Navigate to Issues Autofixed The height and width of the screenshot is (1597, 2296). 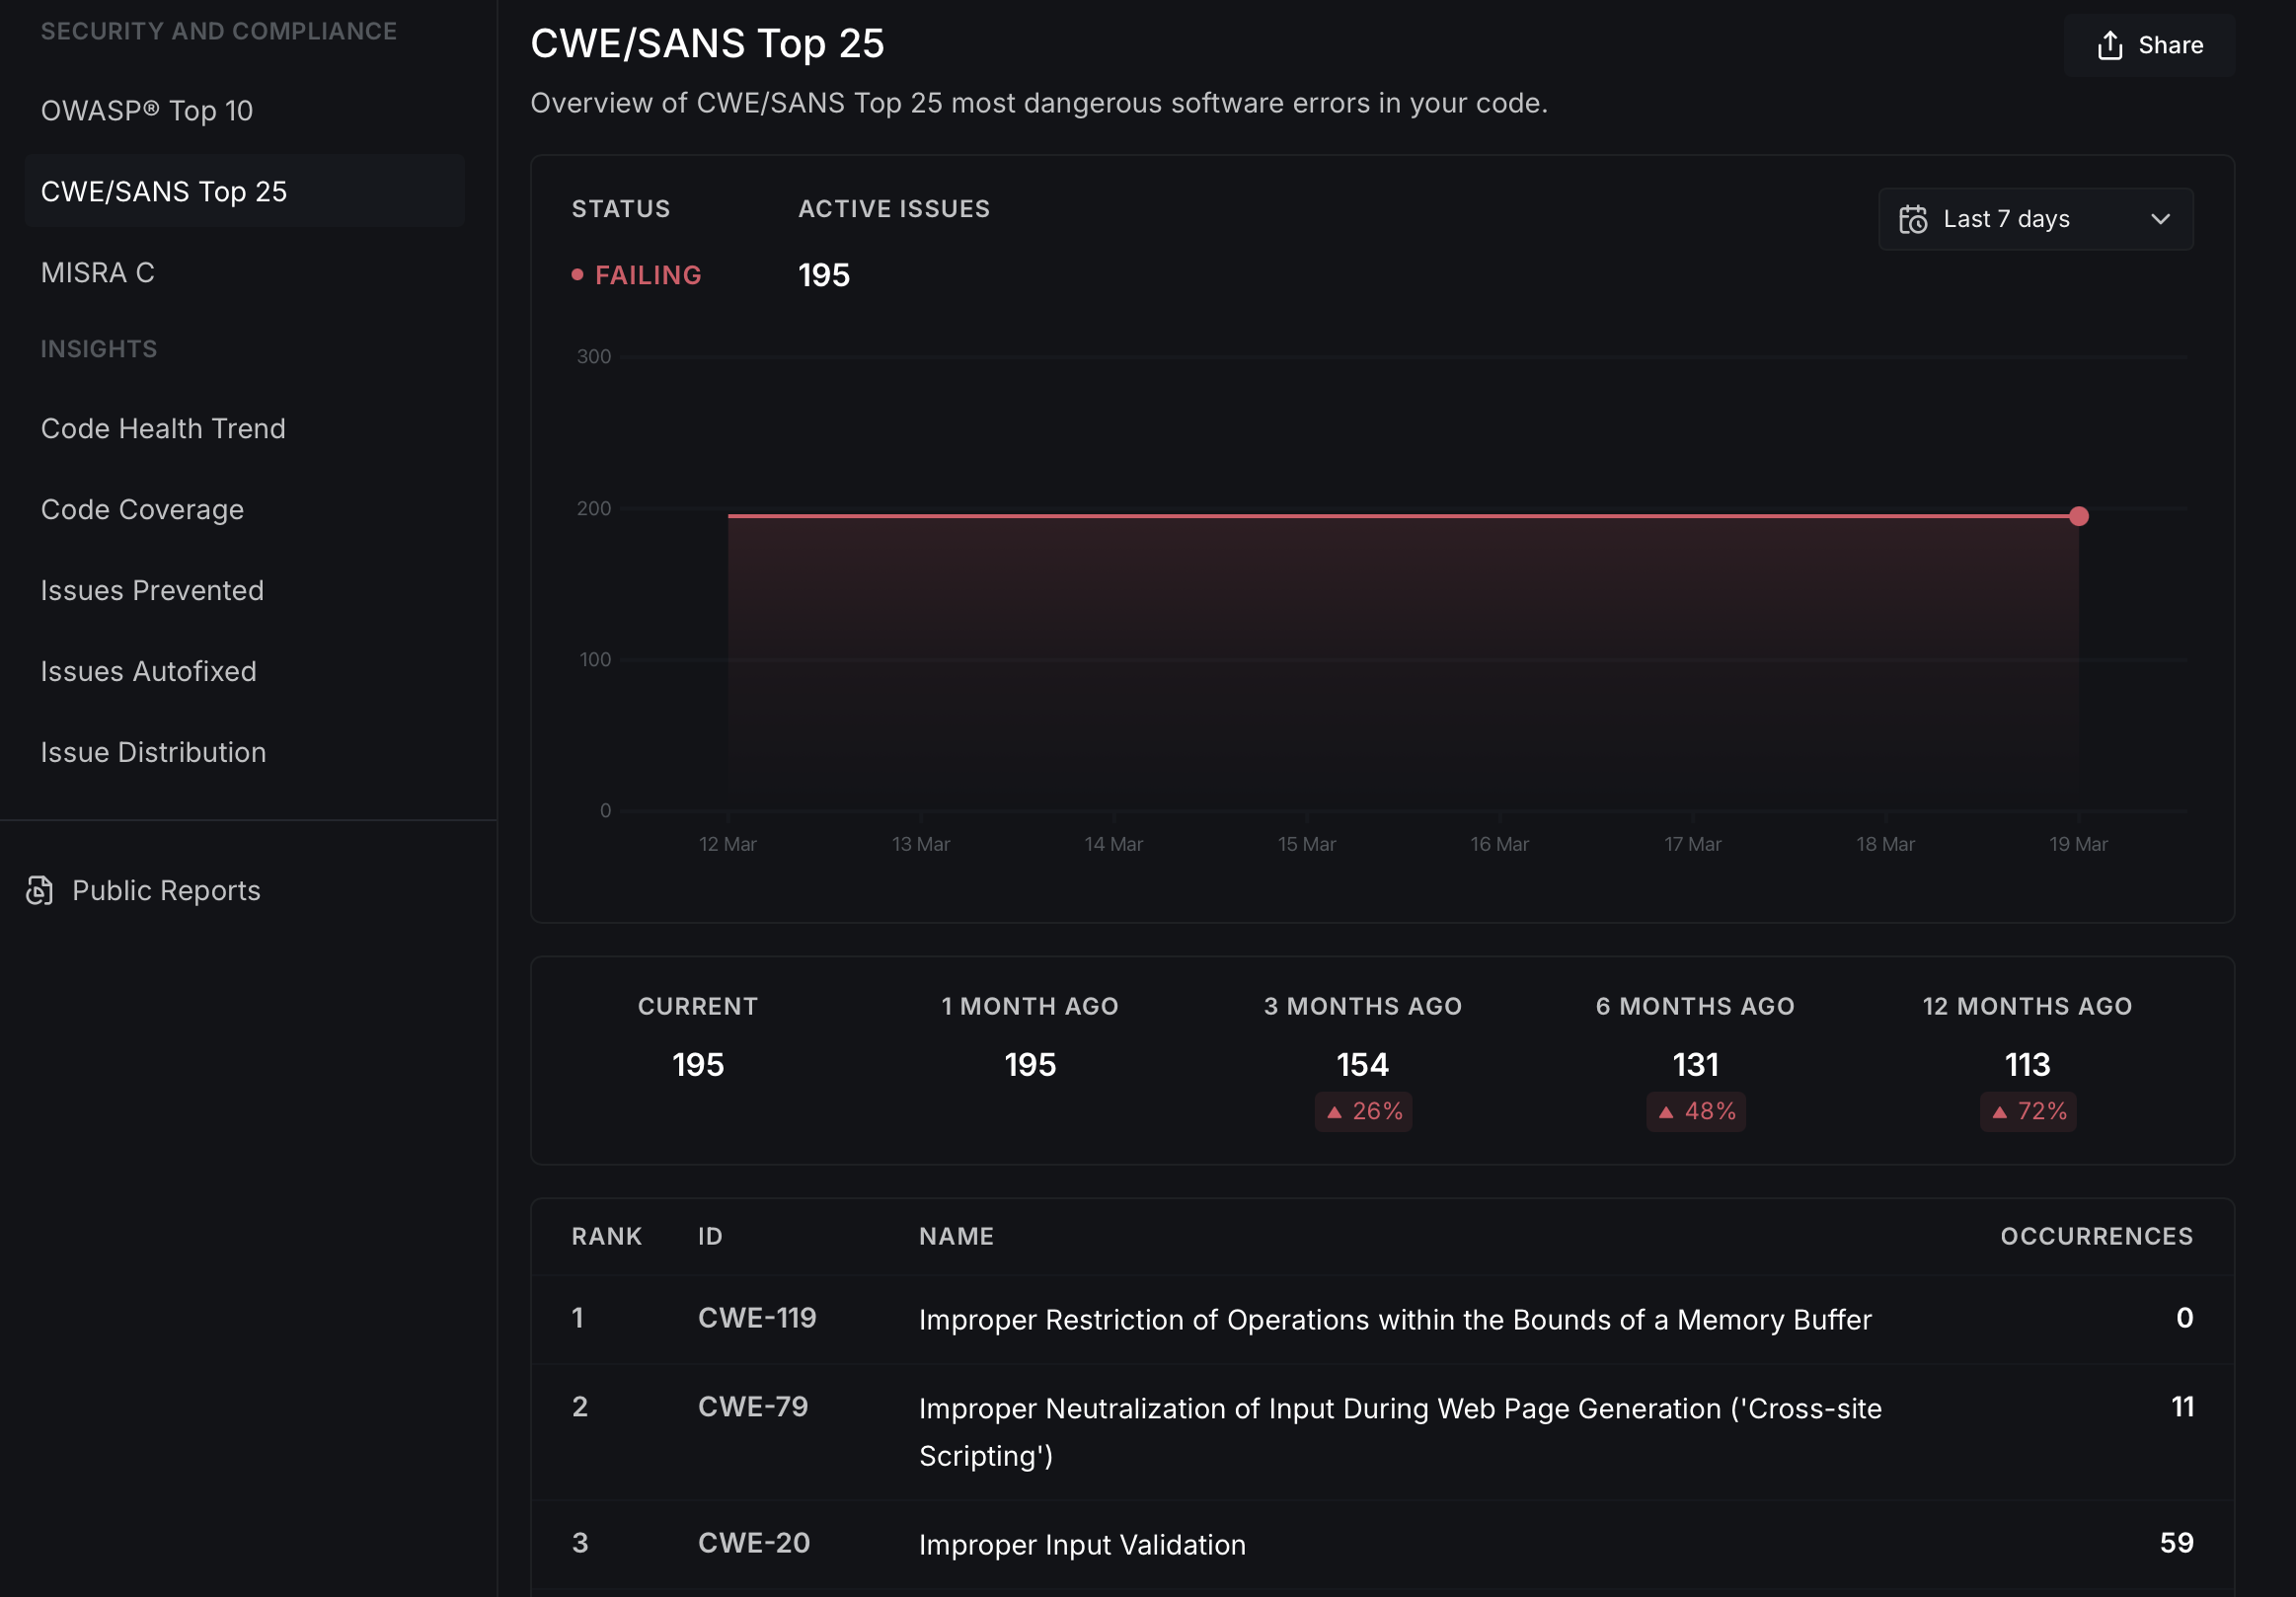[148, 671]
